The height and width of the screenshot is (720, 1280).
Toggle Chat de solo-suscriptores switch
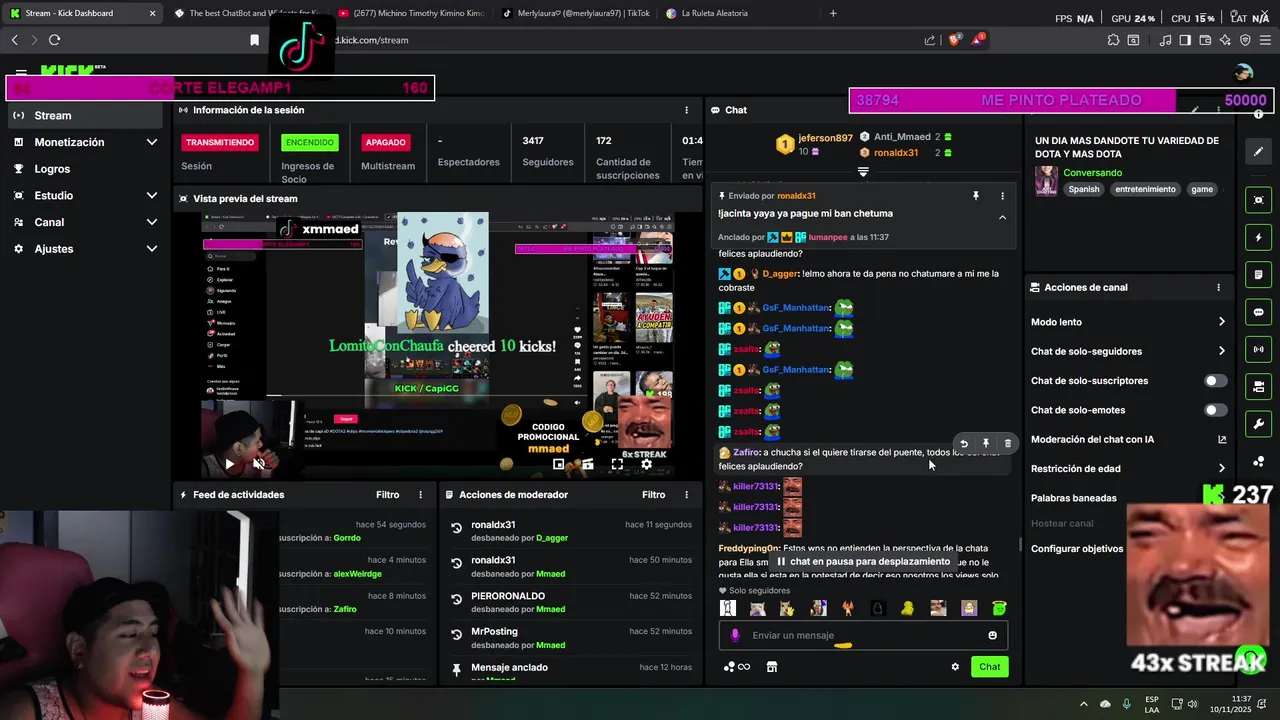coord(1215,381)
